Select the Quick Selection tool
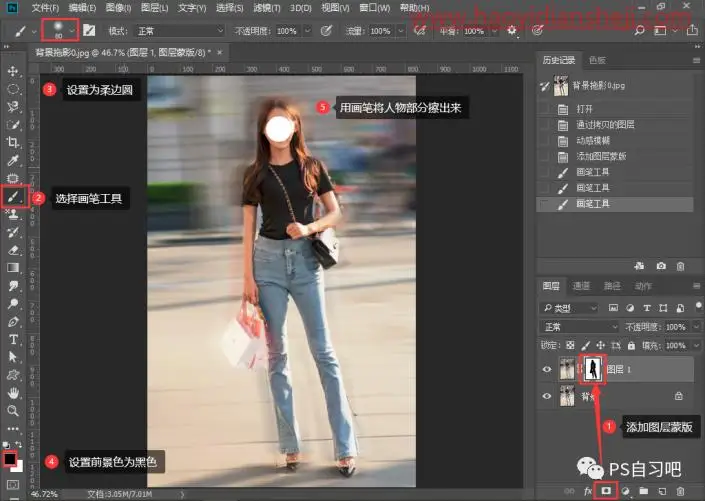This screenshot has height=501, width=705. pyautogui.click(x=13, y=125)
